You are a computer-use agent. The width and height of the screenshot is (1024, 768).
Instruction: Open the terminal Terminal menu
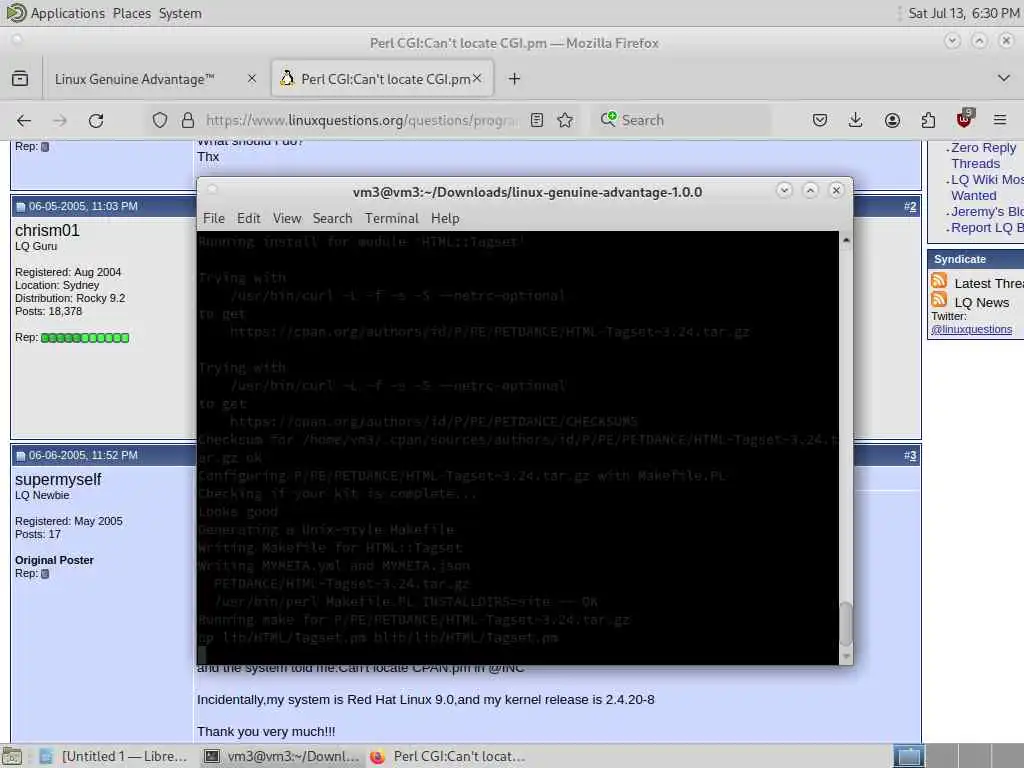pos(392,218)
